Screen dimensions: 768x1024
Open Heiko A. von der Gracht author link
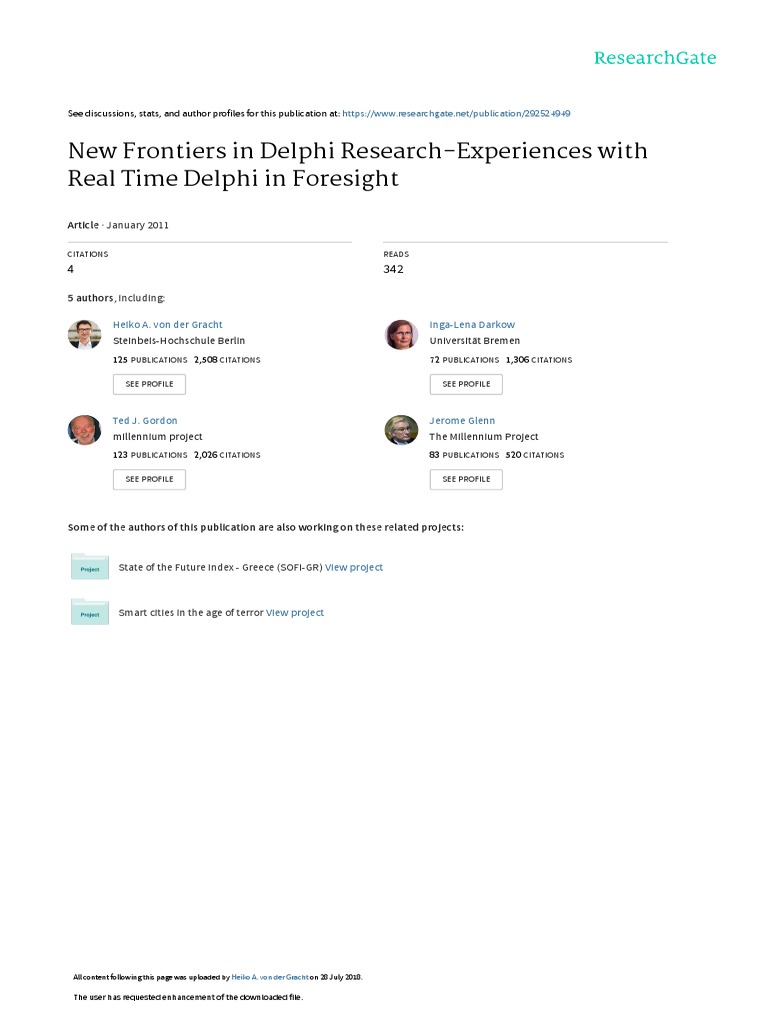(167, 325)
